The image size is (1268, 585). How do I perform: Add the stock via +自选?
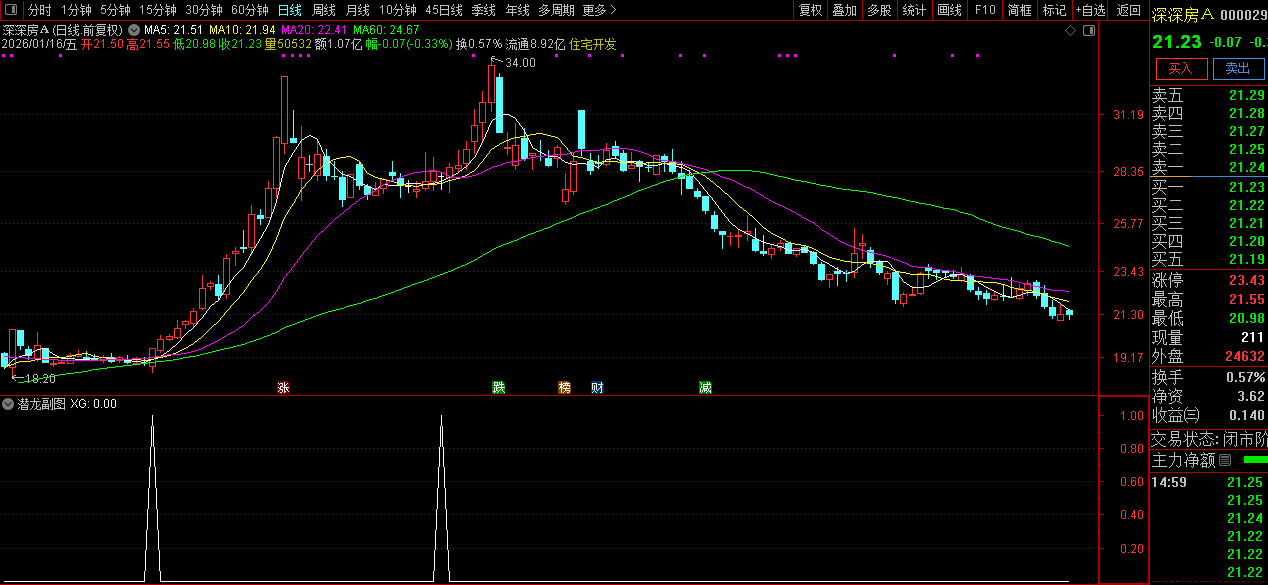(1090, 10)
